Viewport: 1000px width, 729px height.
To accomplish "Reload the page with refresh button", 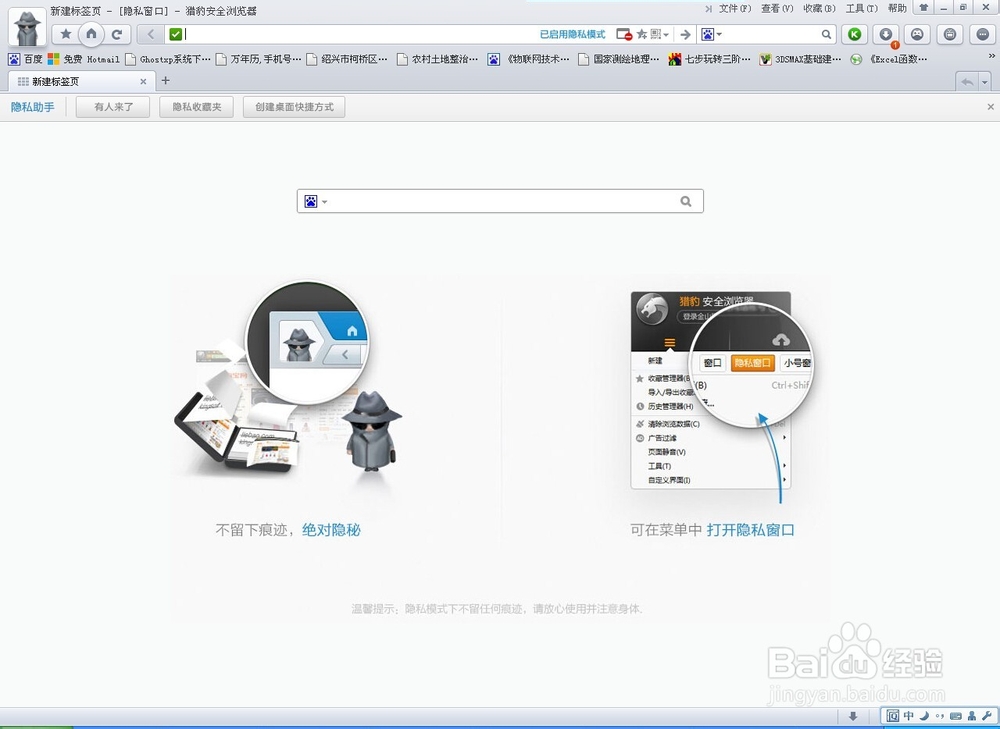I will (117, 34).
